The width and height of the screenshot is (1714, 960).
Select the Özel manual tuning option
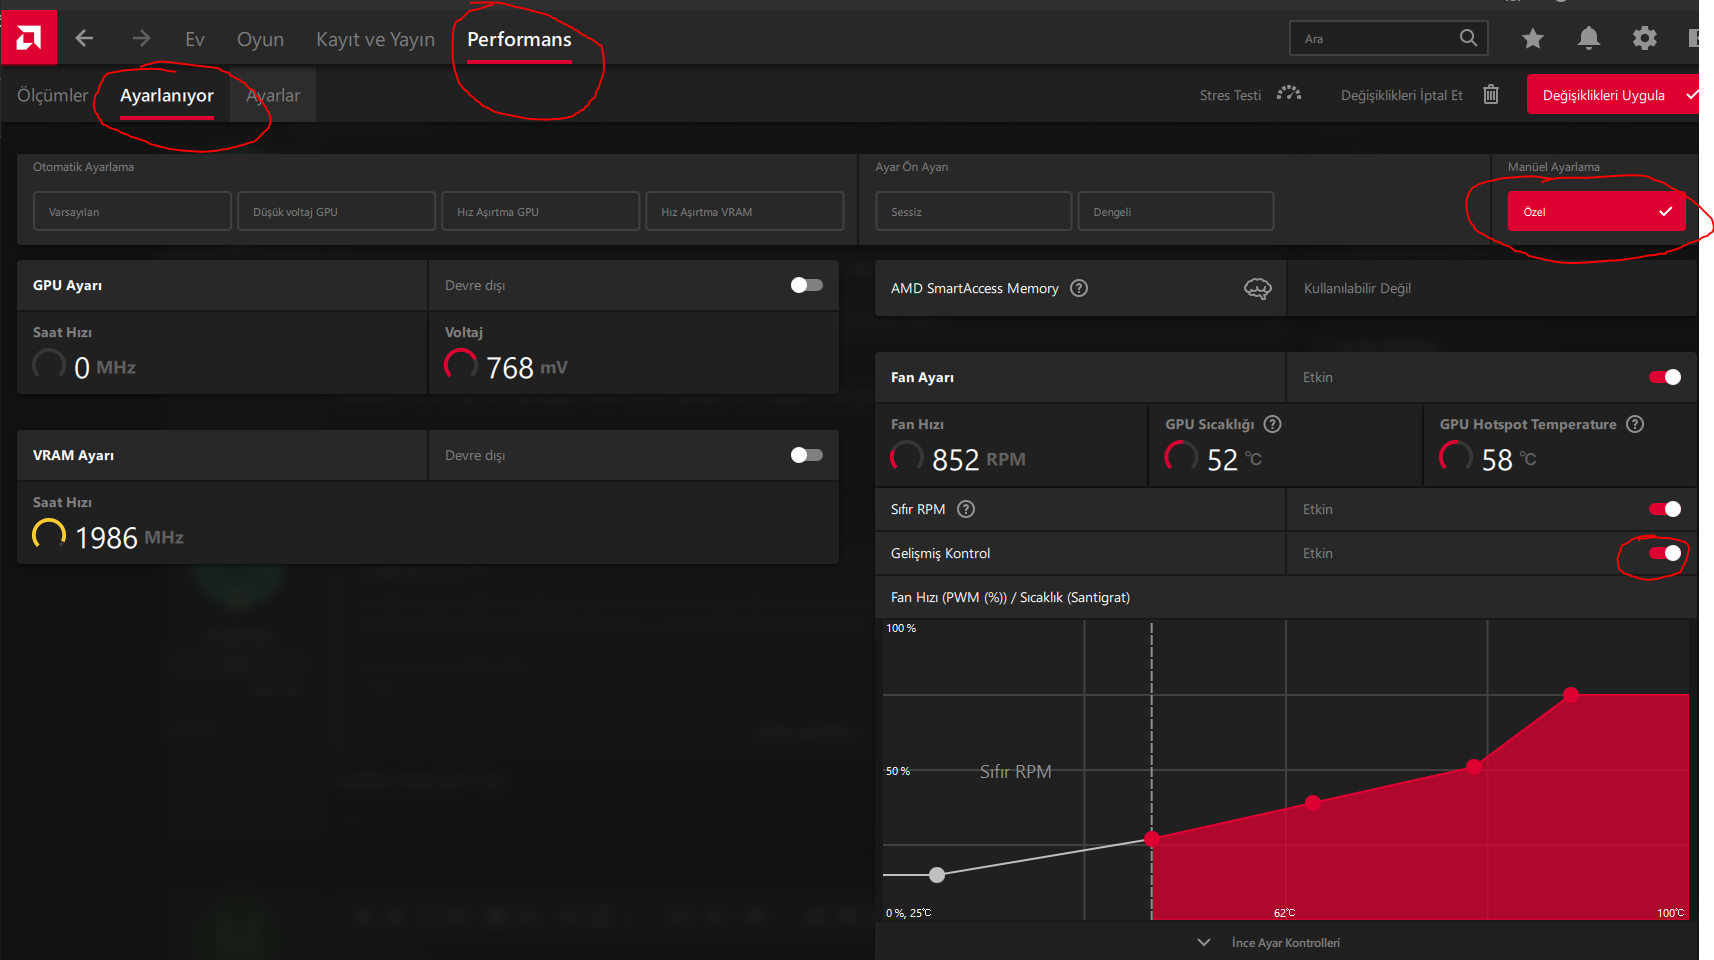point(1596,211)
